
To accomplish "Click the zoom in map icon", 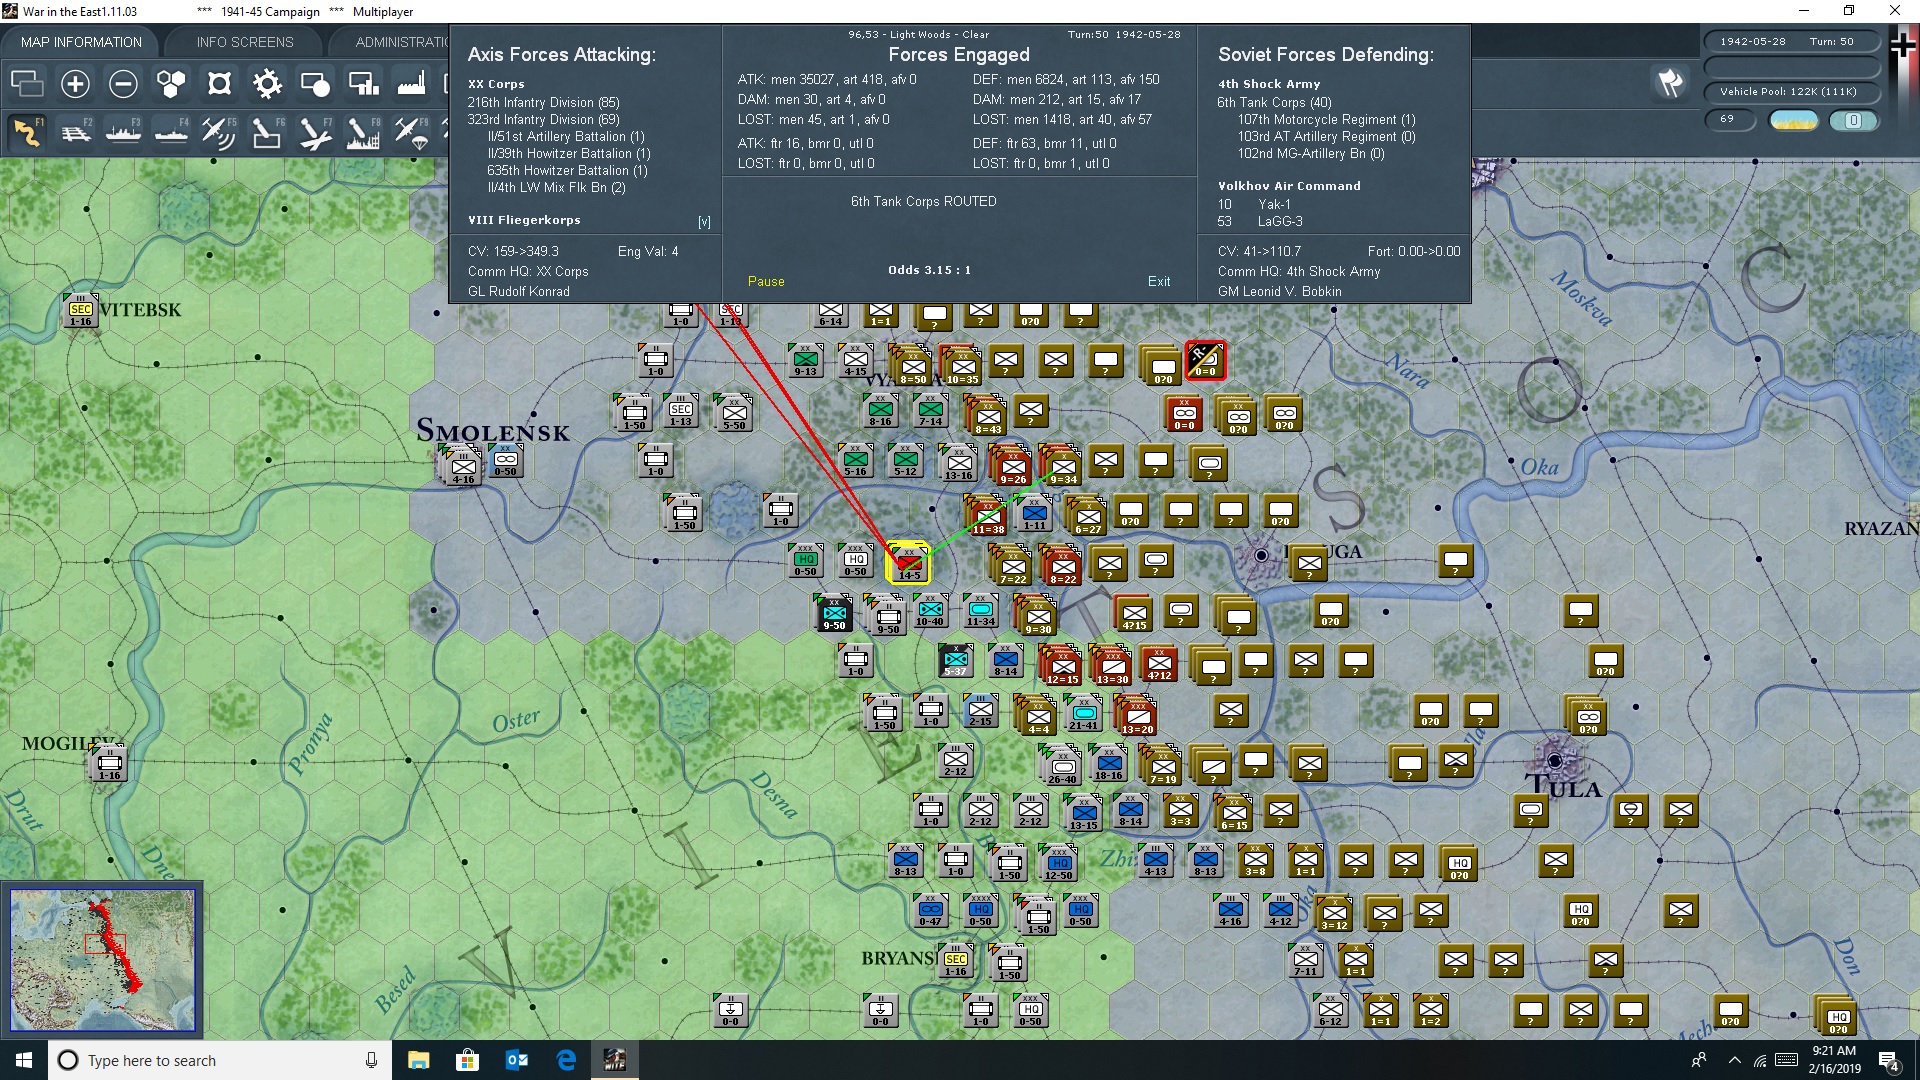I will (x=75, y=84).
